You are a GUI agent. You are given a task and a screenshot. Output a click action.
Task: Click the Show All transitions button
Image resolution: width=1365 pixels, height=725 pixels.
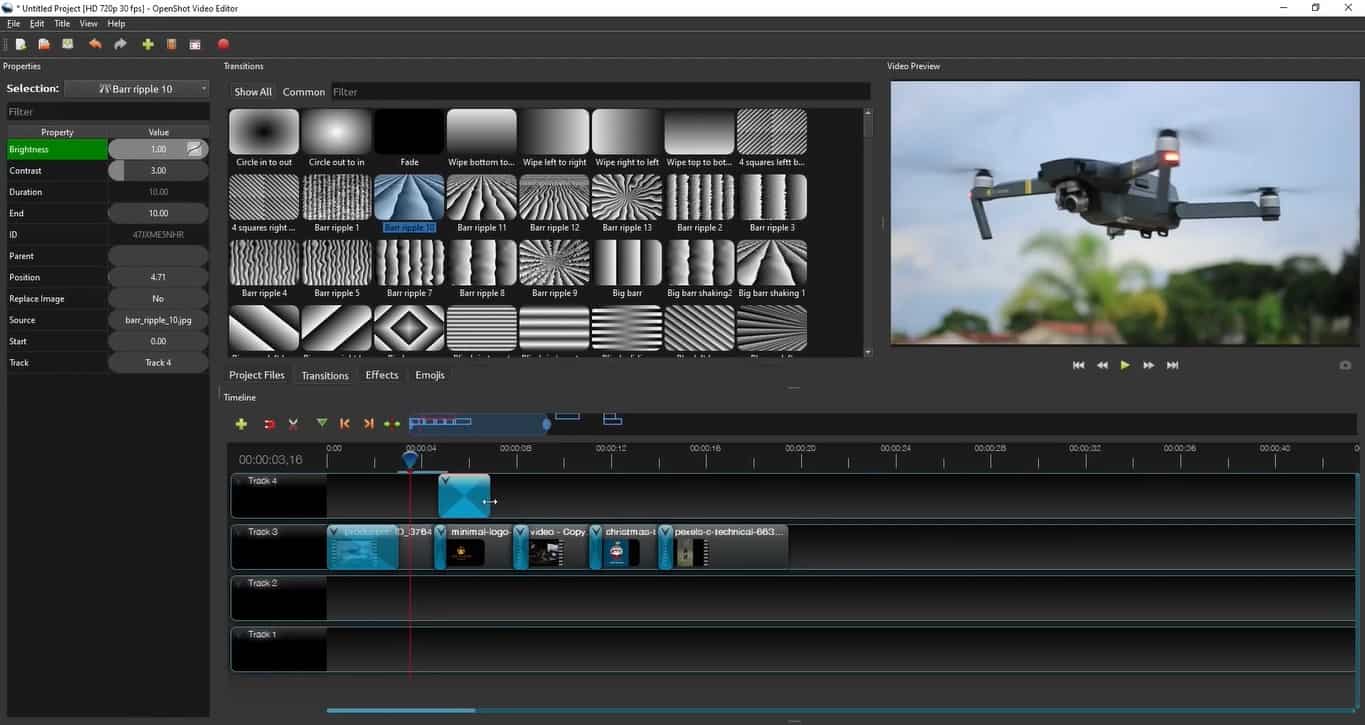click(x=251, y=91)
